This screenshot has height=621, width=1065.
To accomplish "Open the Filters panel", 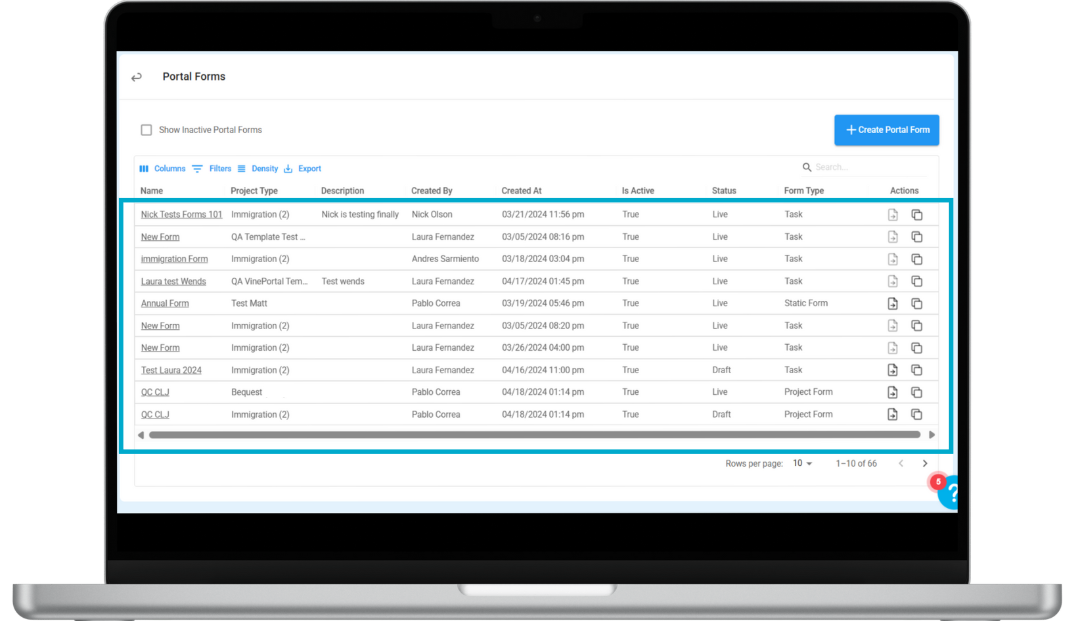I will (x=212, y=169).
